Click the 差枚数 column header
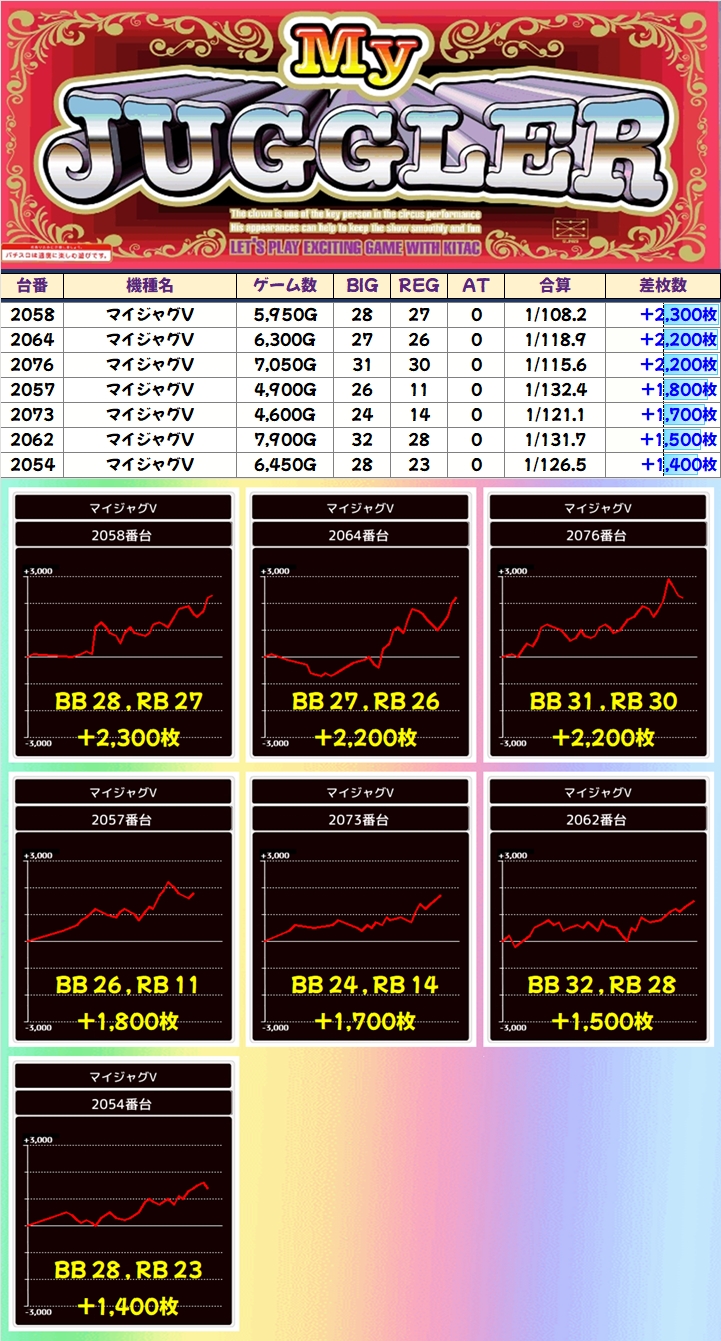 point(662,285)
